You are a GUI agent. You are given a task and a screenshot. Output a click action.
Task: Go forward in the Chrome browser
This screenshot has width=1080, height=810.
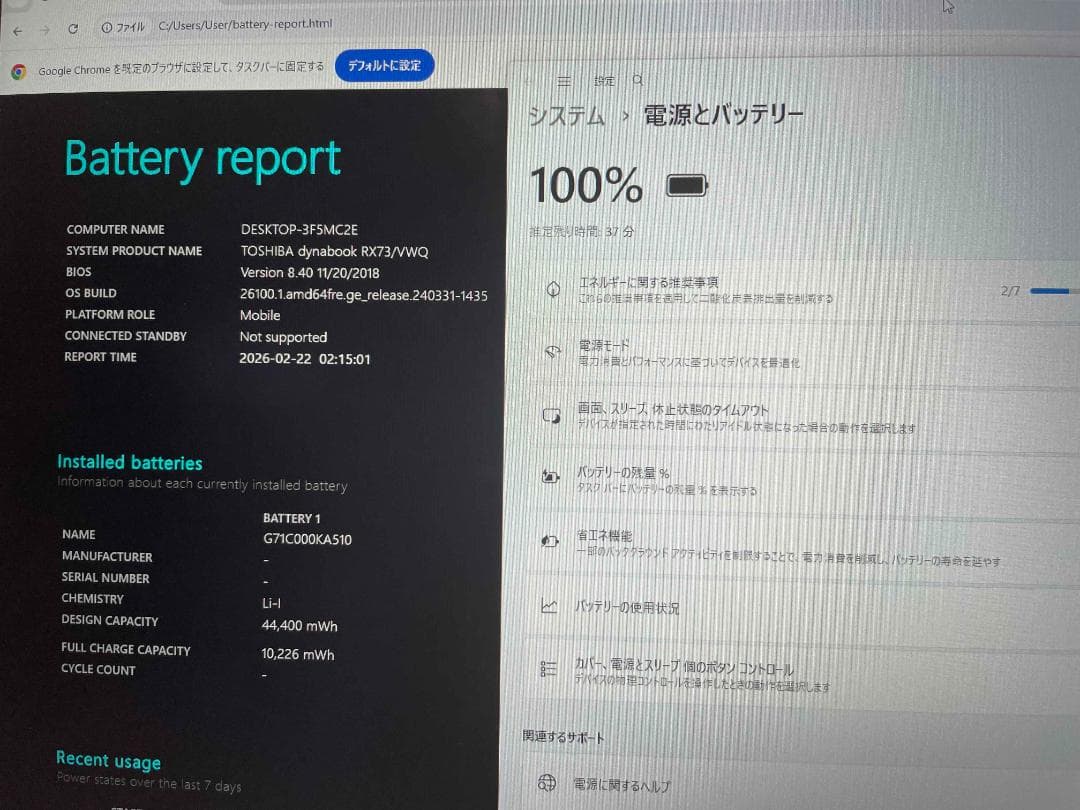45,30
